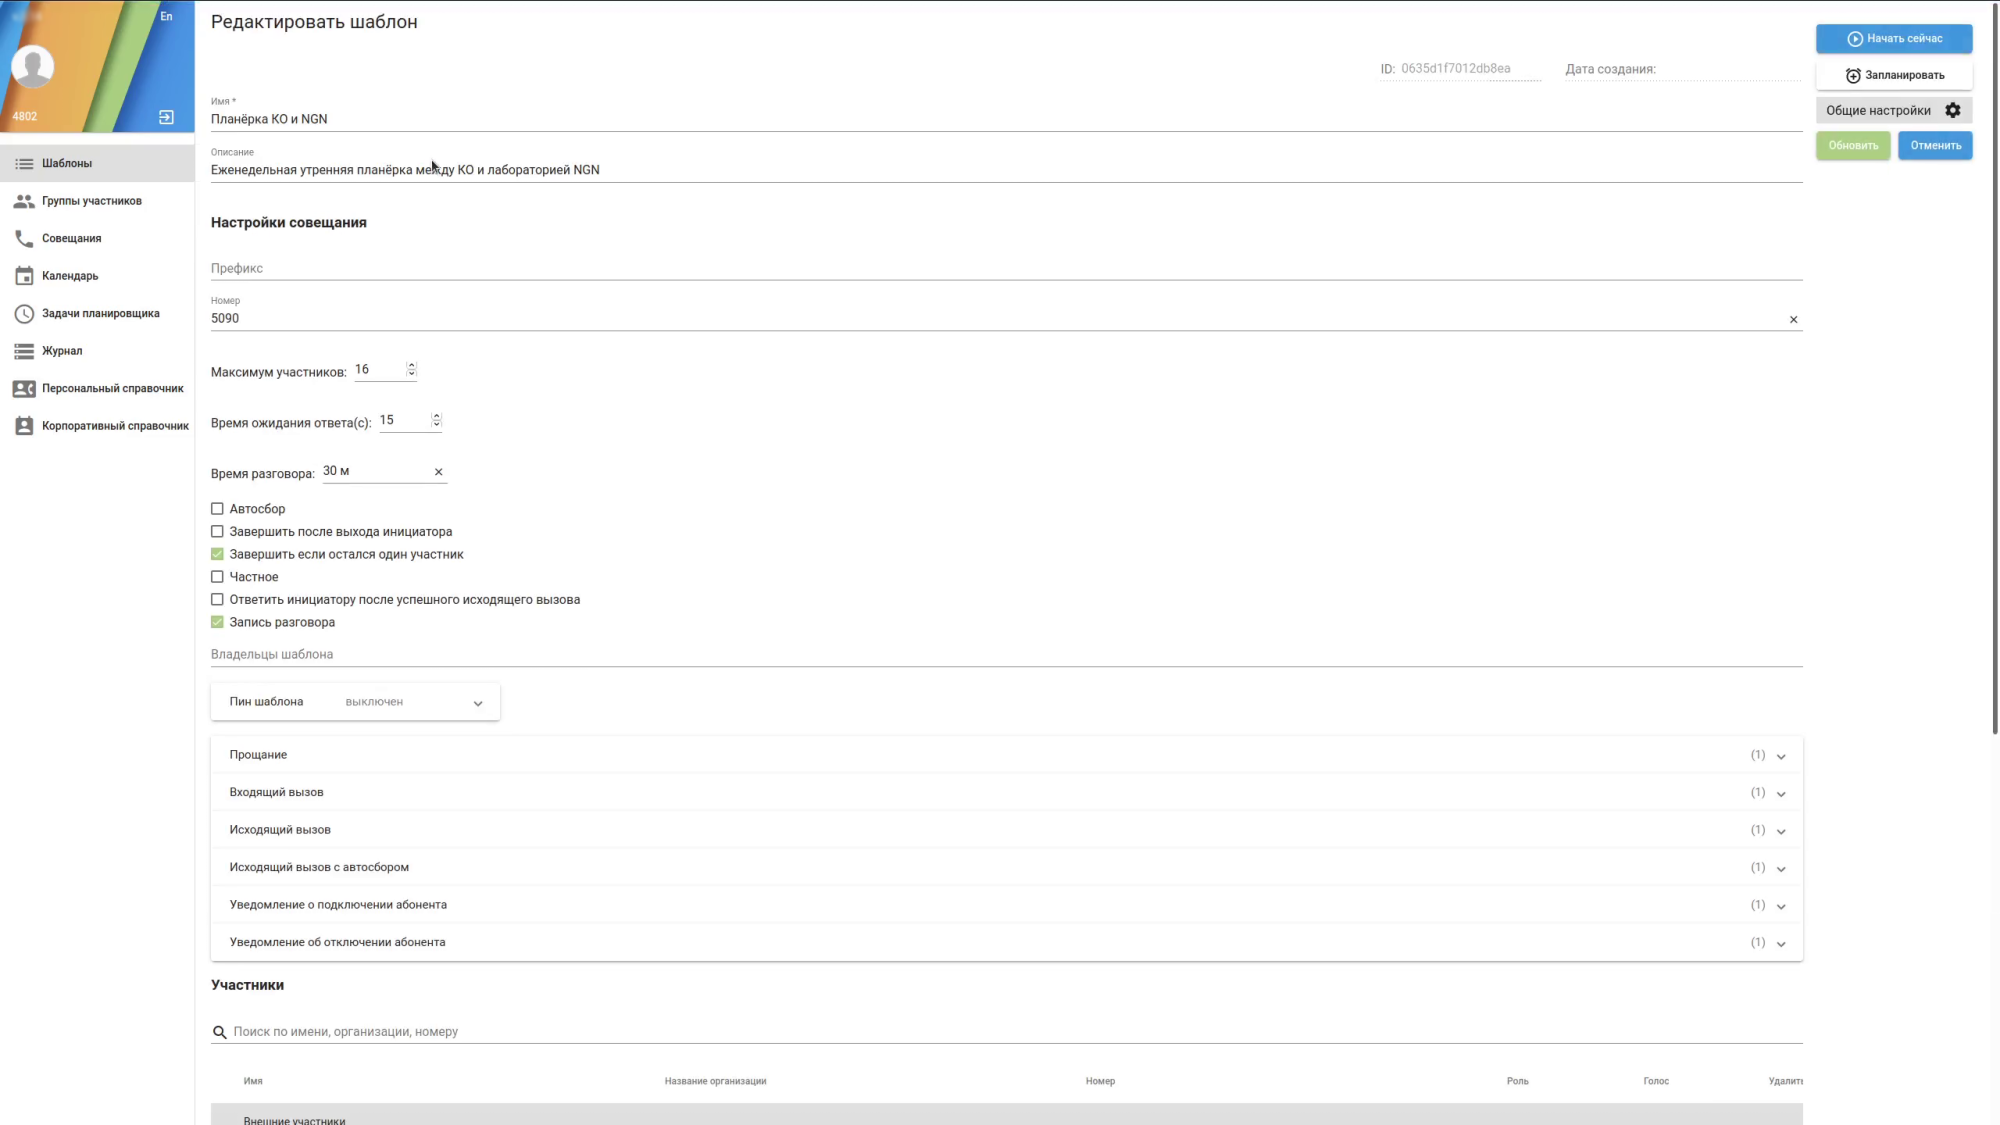Click the participant search magnifier icon
The width and height of the screenshot is (2000, 1125).
point(220,1032)
